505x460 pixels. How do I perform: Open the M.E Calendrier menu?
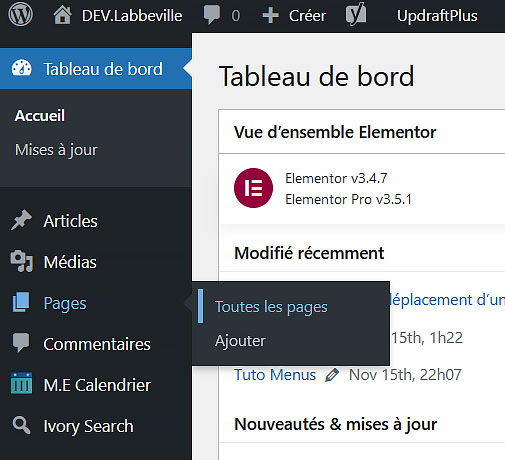97,385
